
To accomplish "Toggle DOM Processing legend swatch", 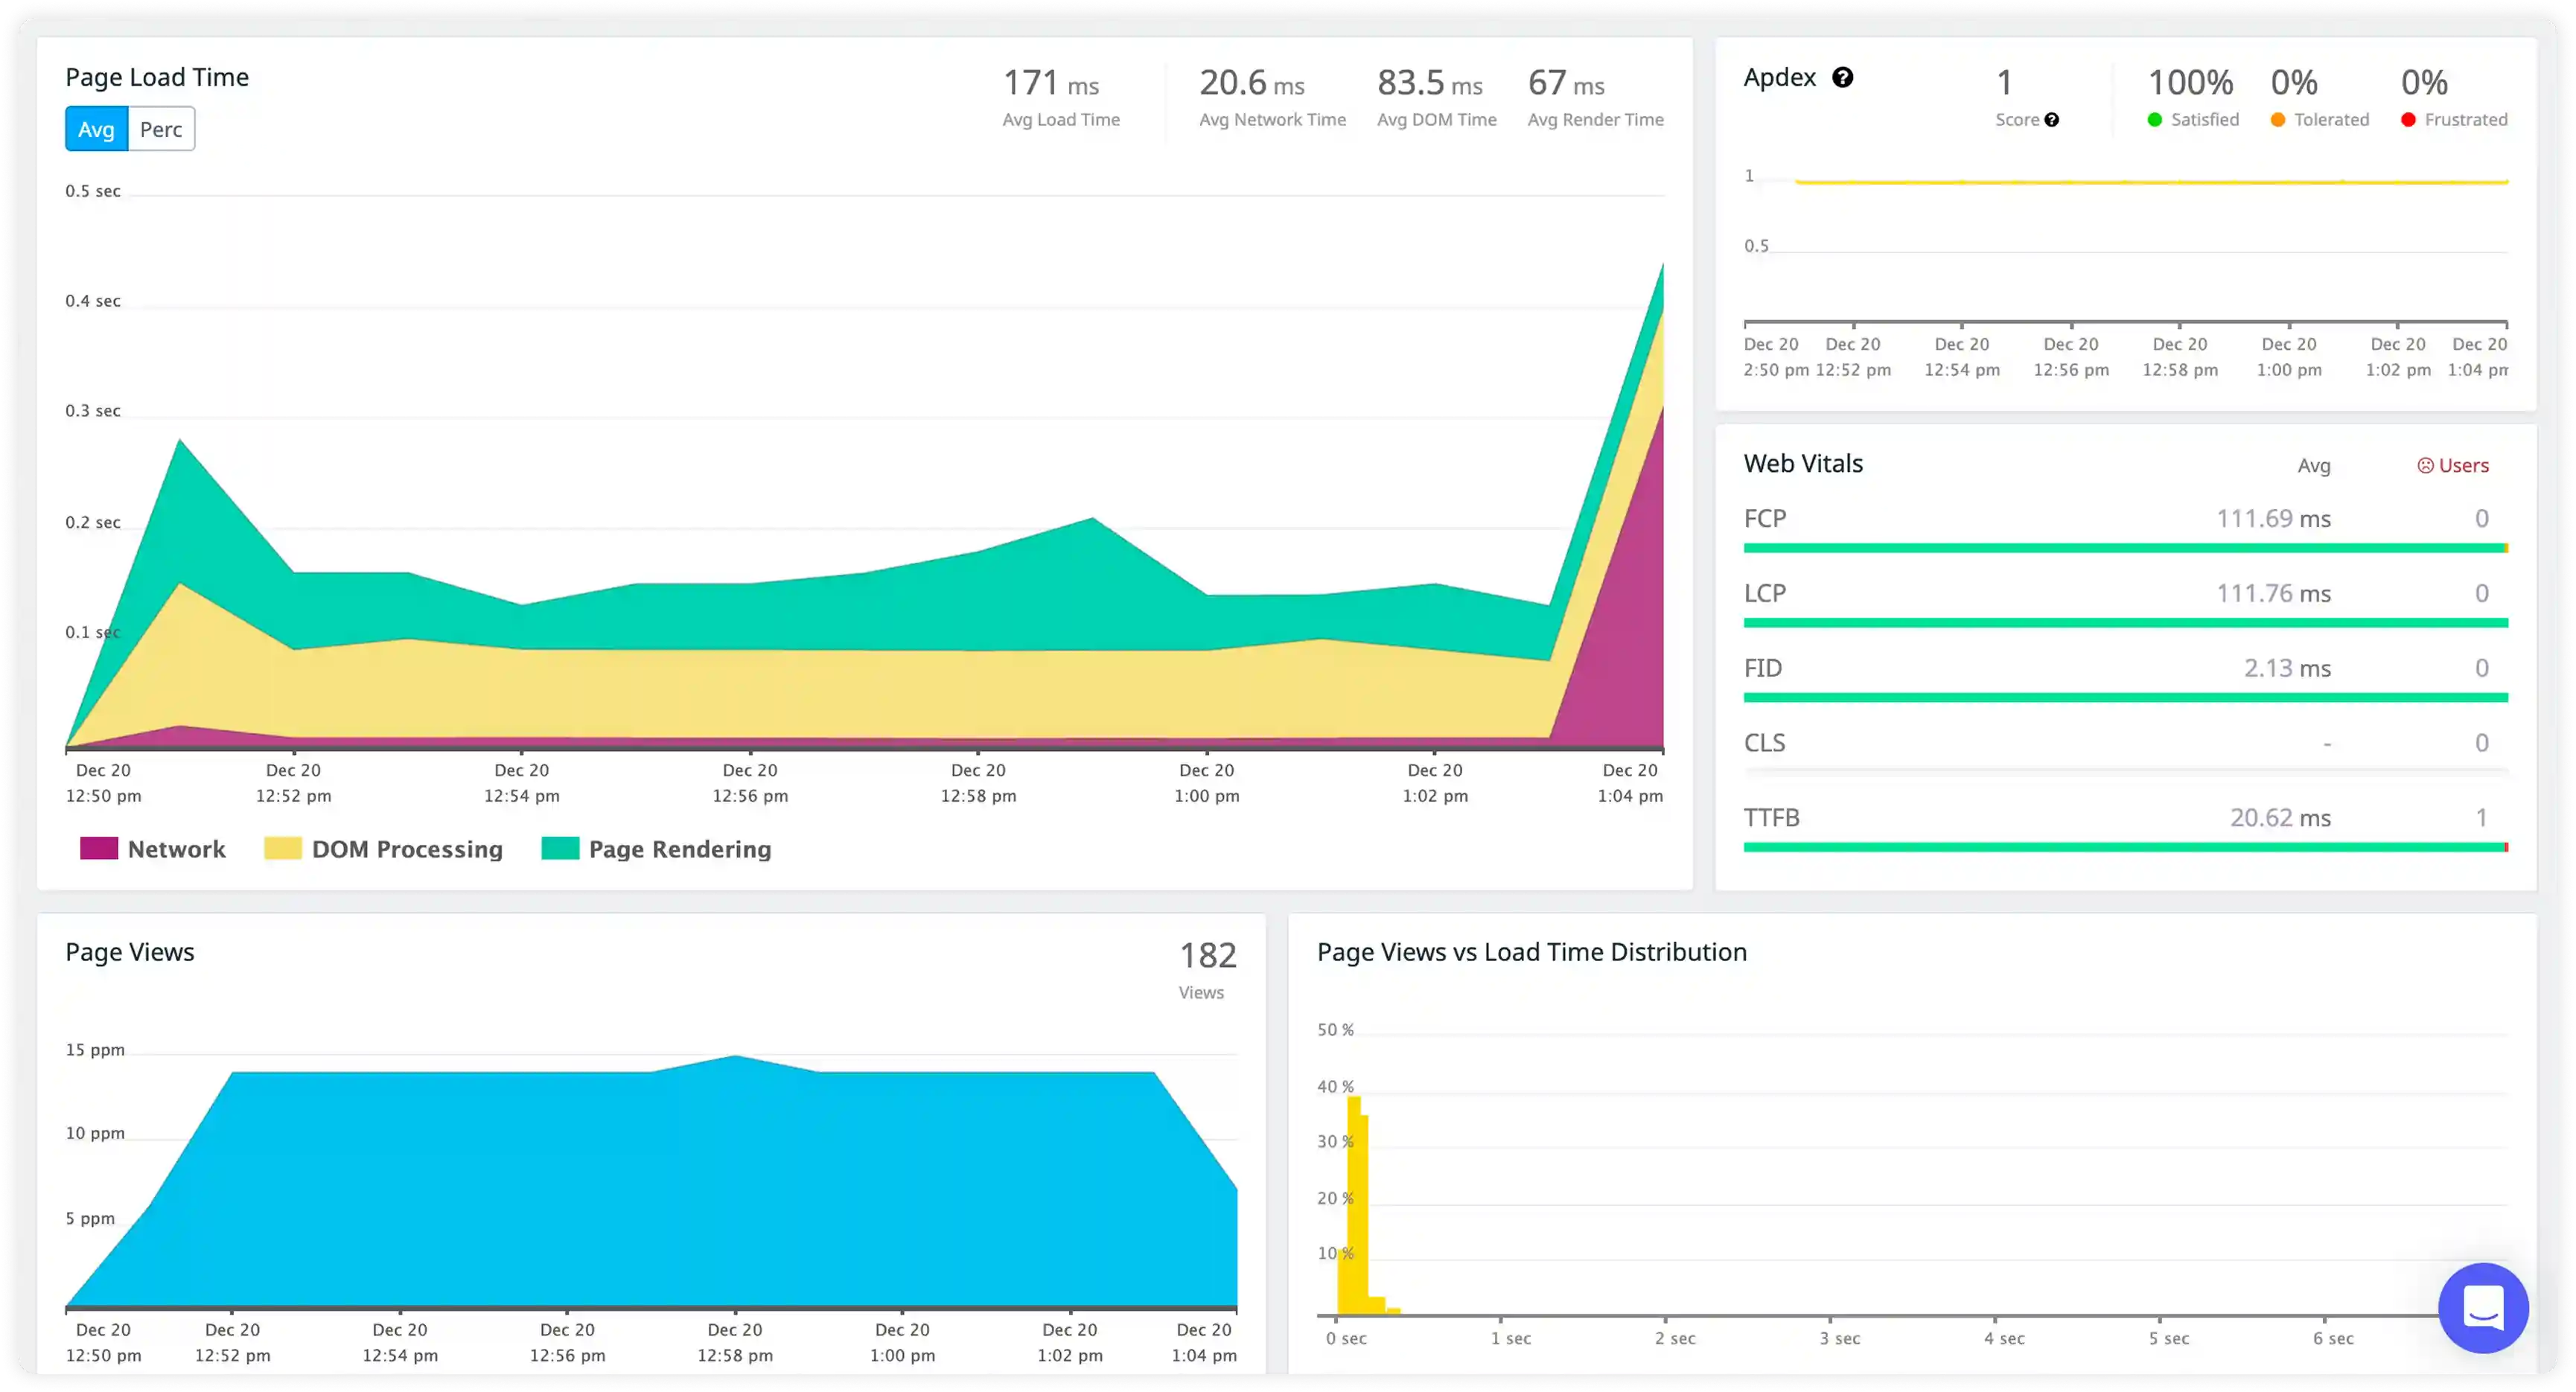I will [282, 849].
